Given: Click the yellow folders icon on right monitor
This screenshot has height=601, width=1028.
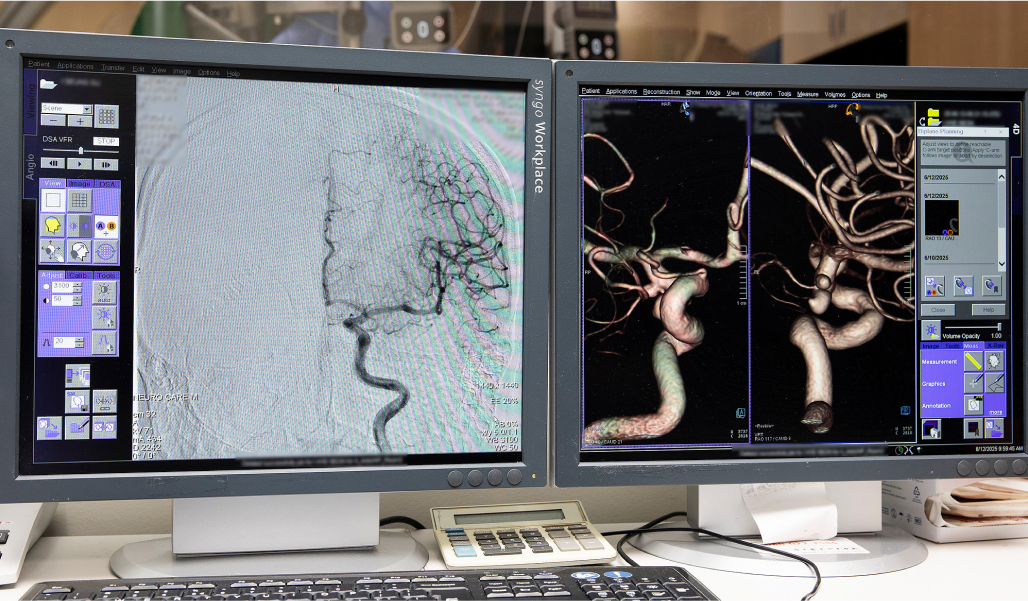Looking at the screenshot, I should (933, 117).
